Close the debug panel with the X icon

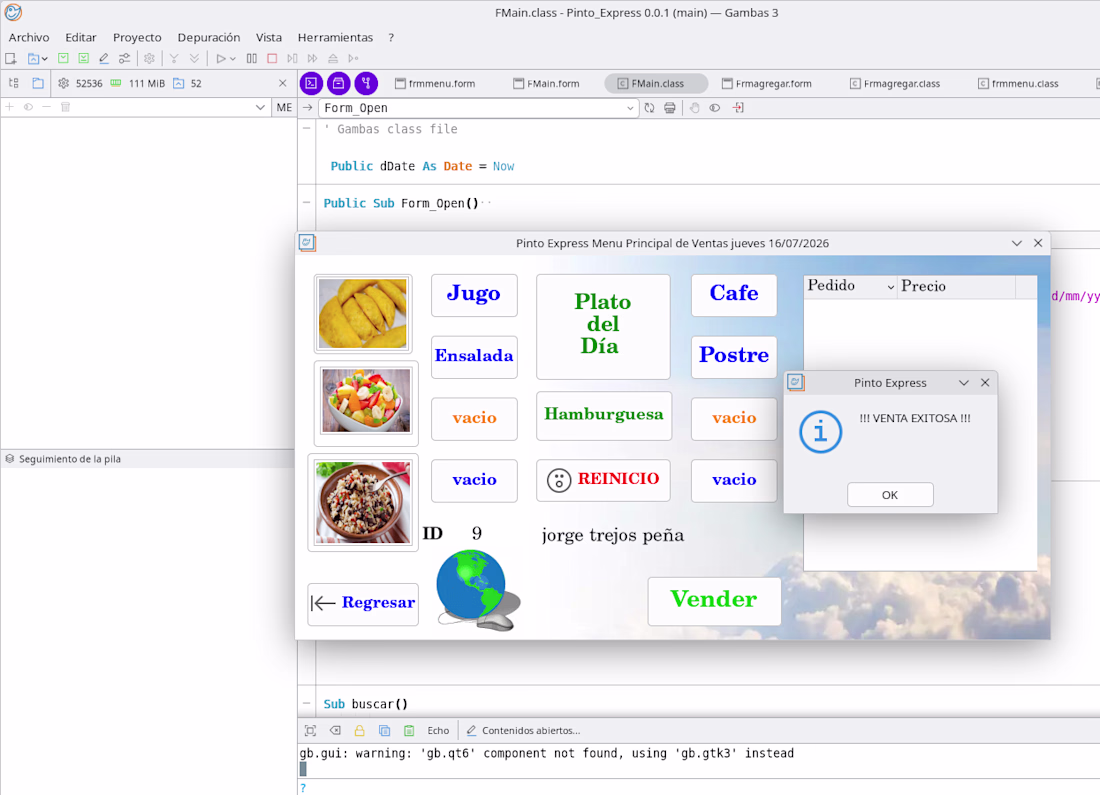pyautogui.click(x=283, y=83)
